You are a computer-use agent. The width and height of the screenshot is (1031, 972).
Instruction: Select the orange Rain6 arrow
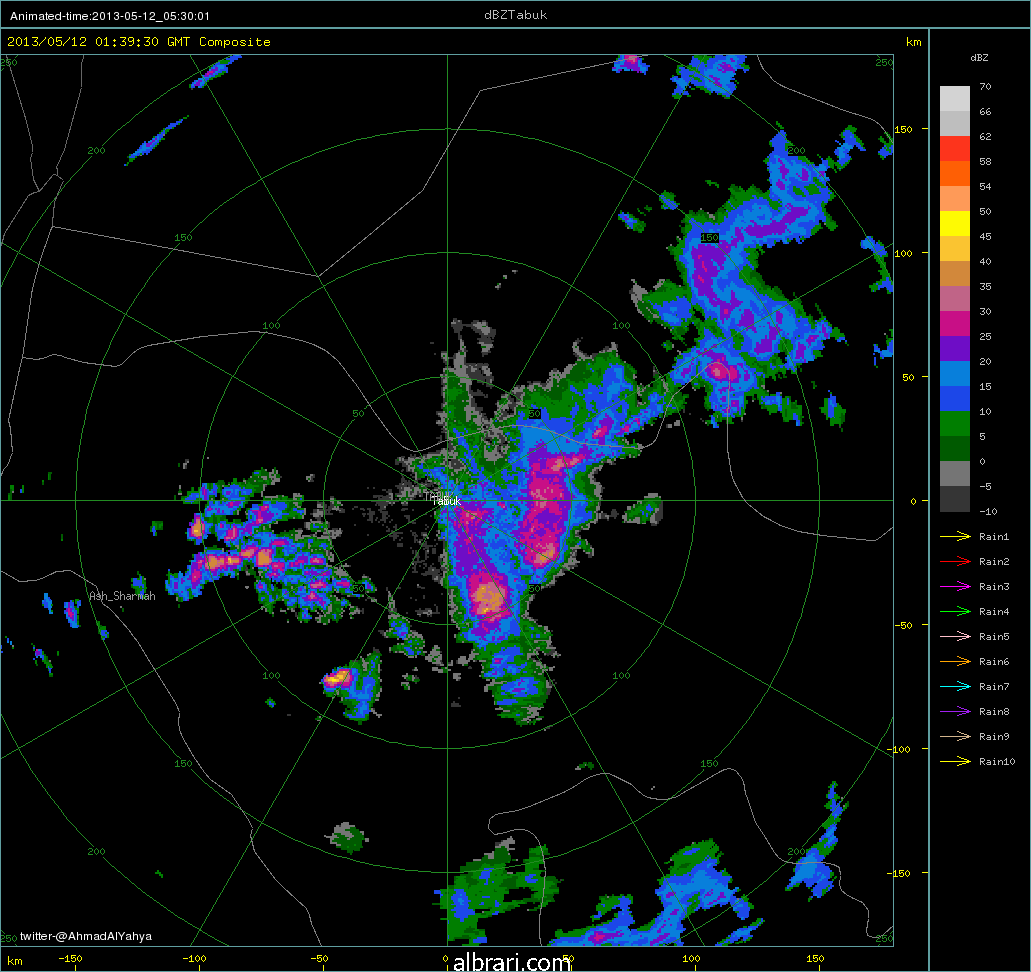pyautogui.click(x=955, y=662)
